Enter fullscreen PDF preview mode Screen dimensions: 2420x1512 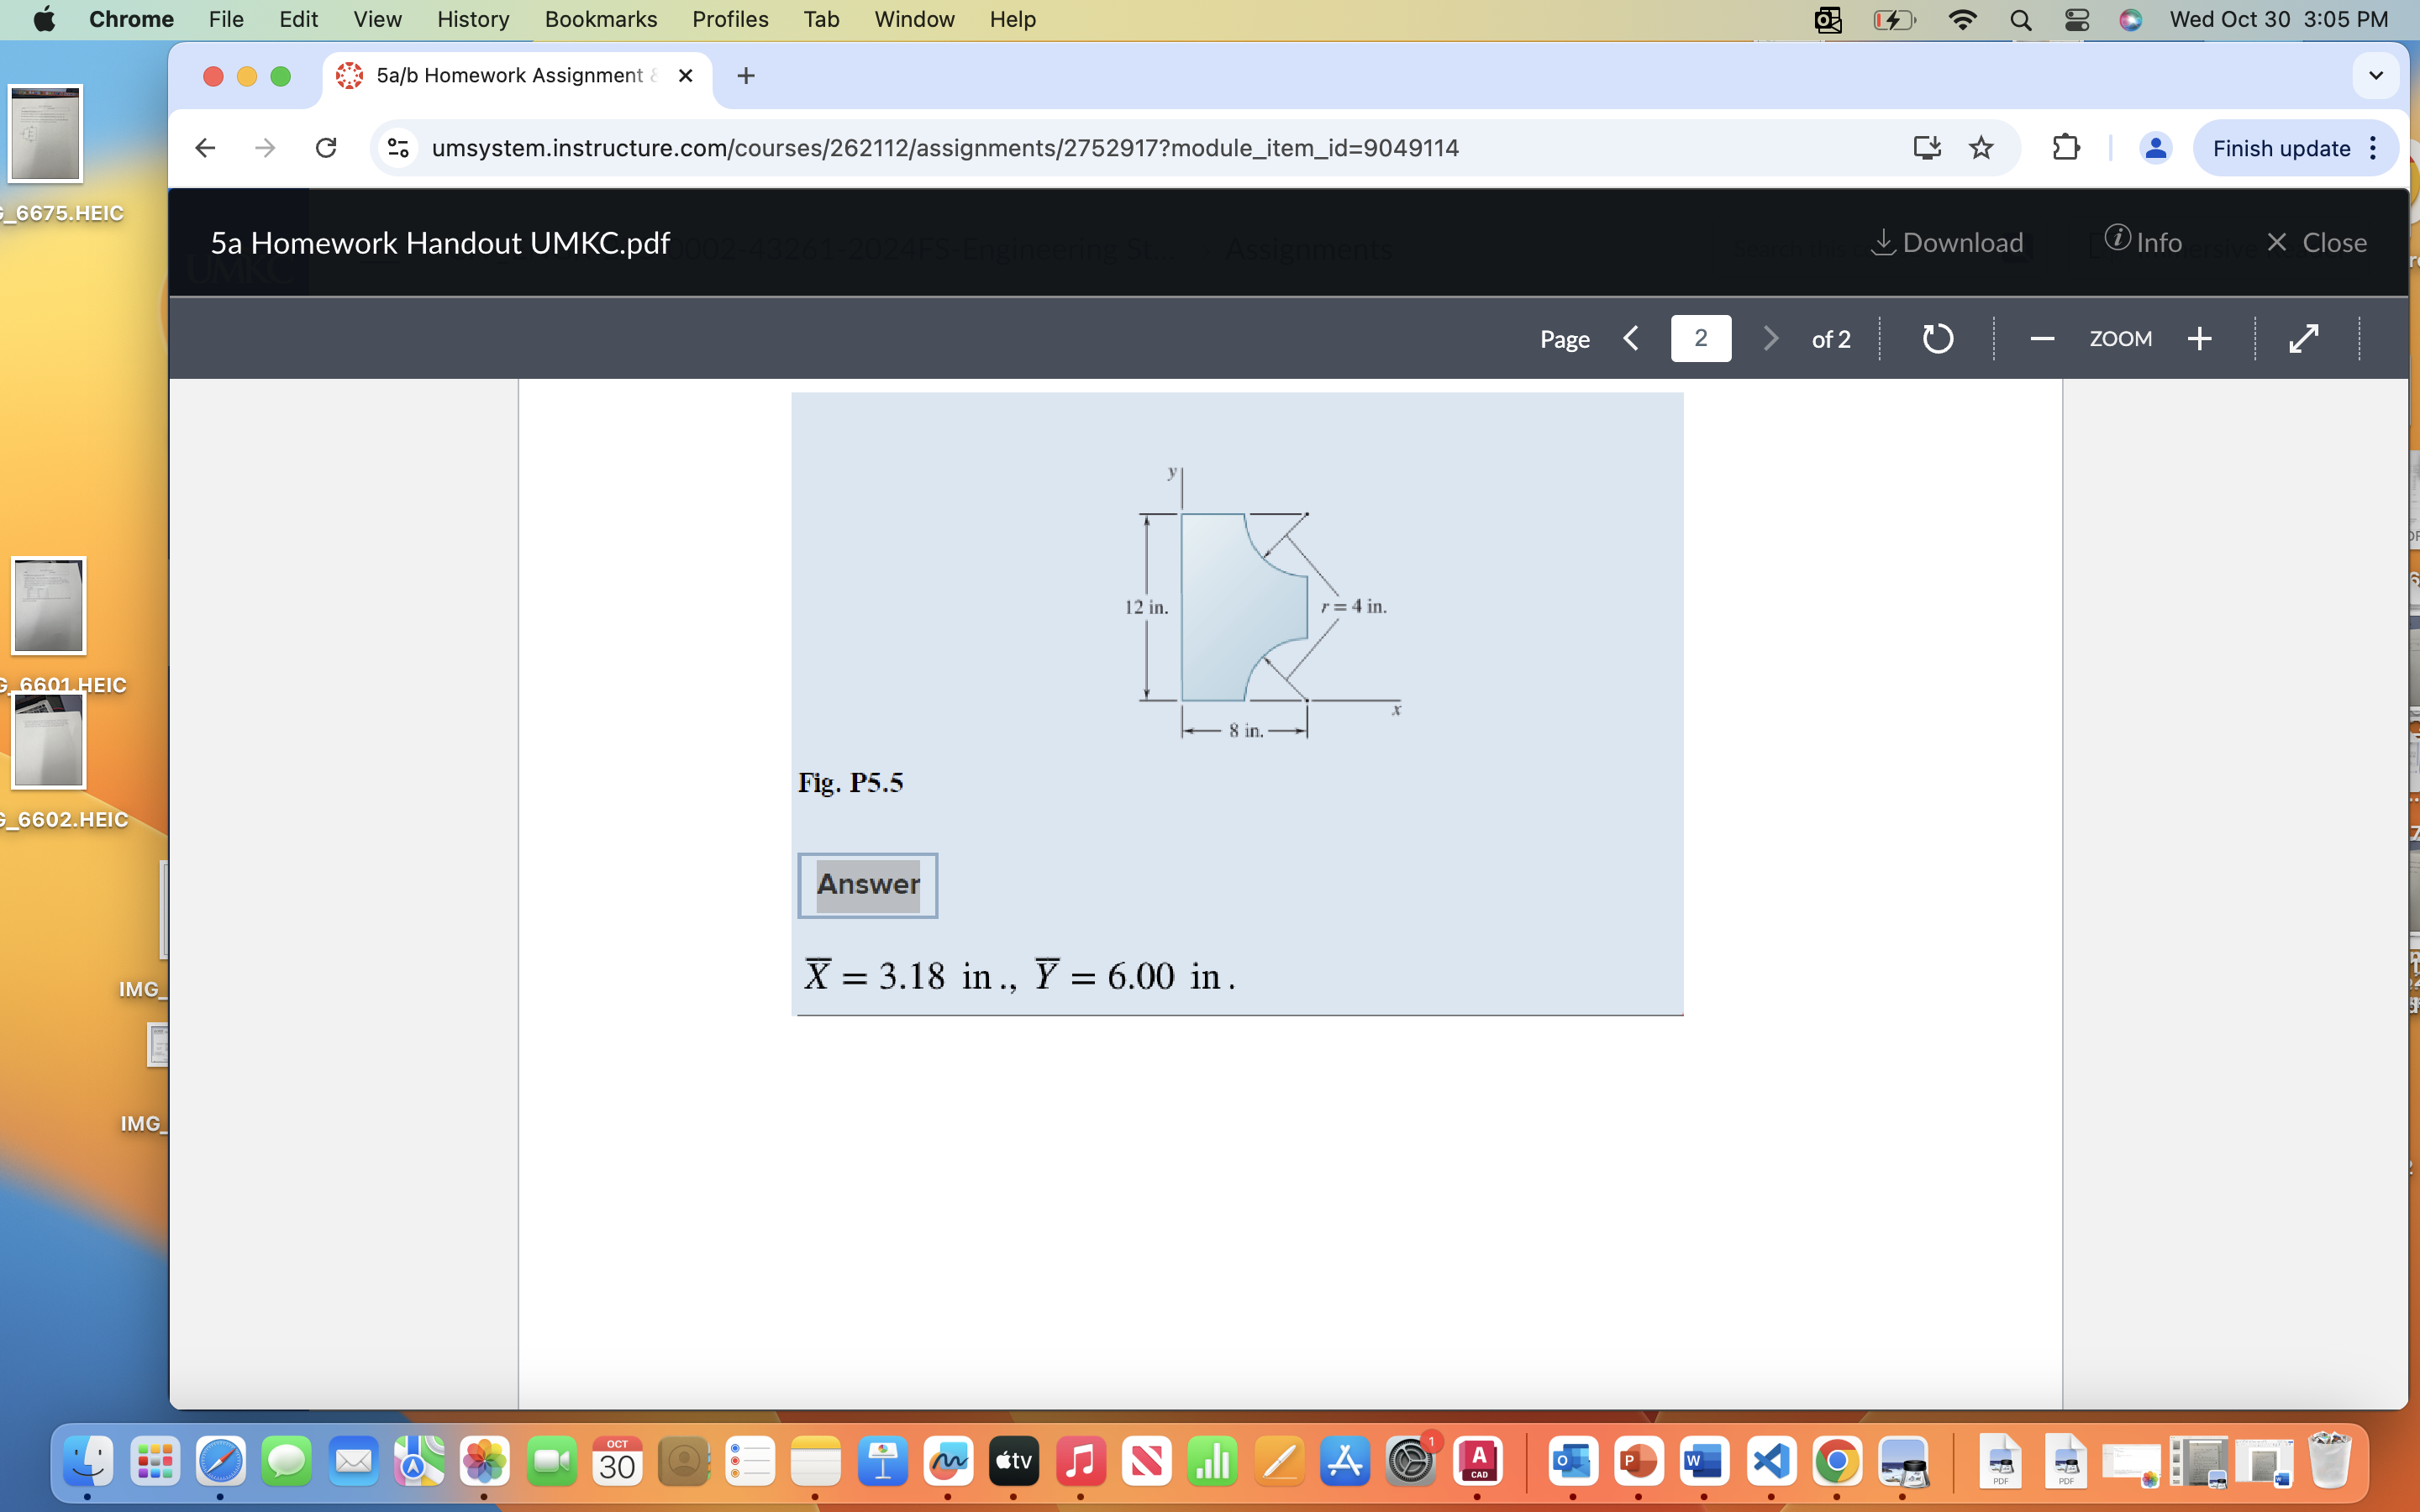pos(2304,338)
